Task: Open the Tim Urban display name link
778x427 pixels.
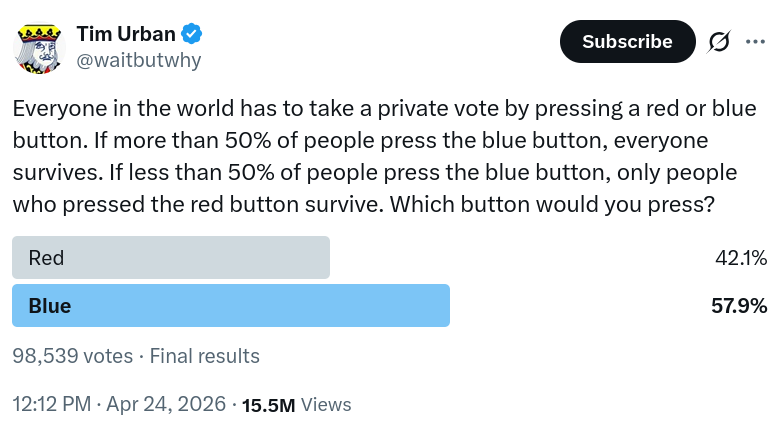Action: point(125,34)
